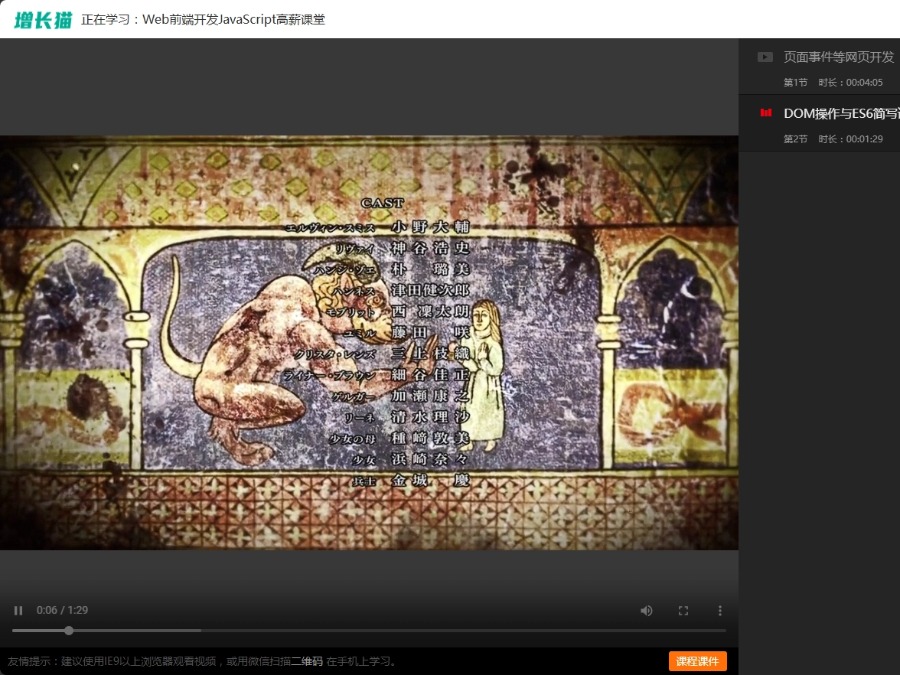
Task: Click the play icon beside 页面事件等网页开发
Action: point(765,57)
